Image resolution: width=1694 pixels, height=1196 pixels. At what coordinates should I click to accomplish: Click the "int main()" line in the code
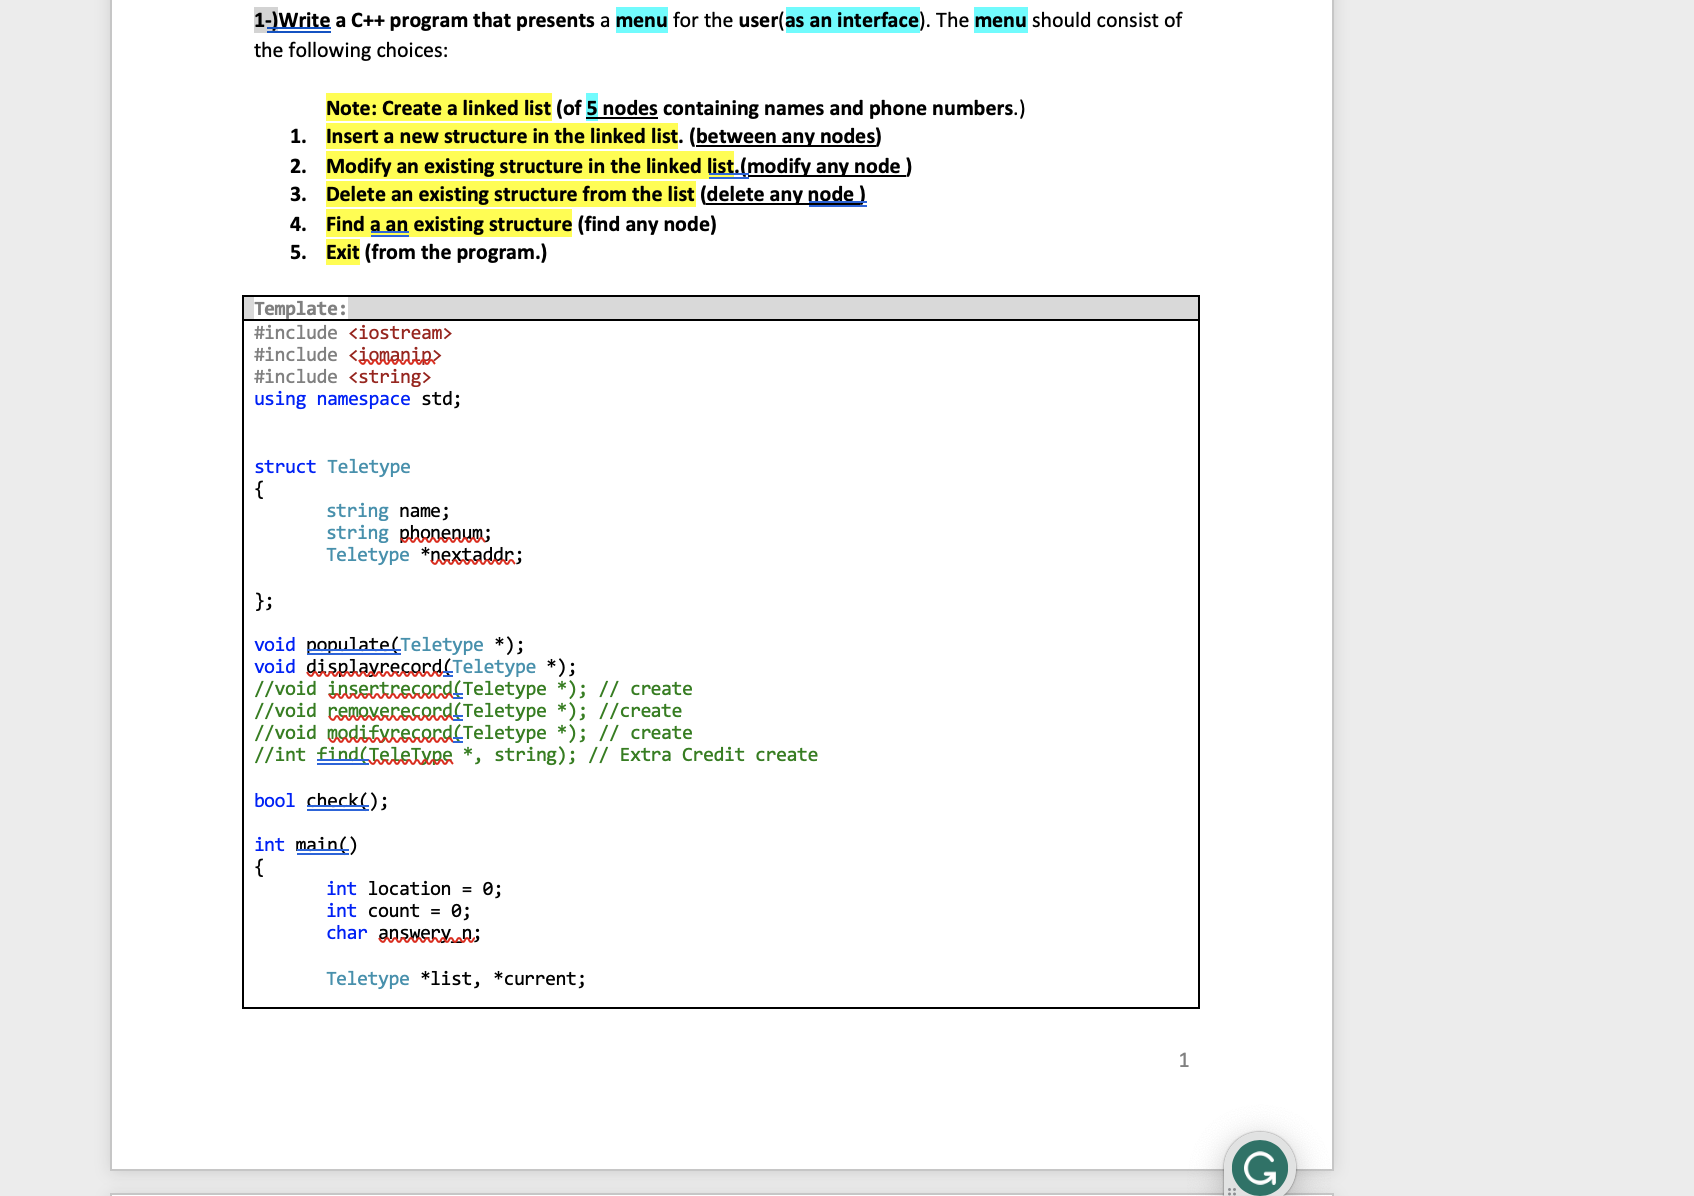coord(304,844)
